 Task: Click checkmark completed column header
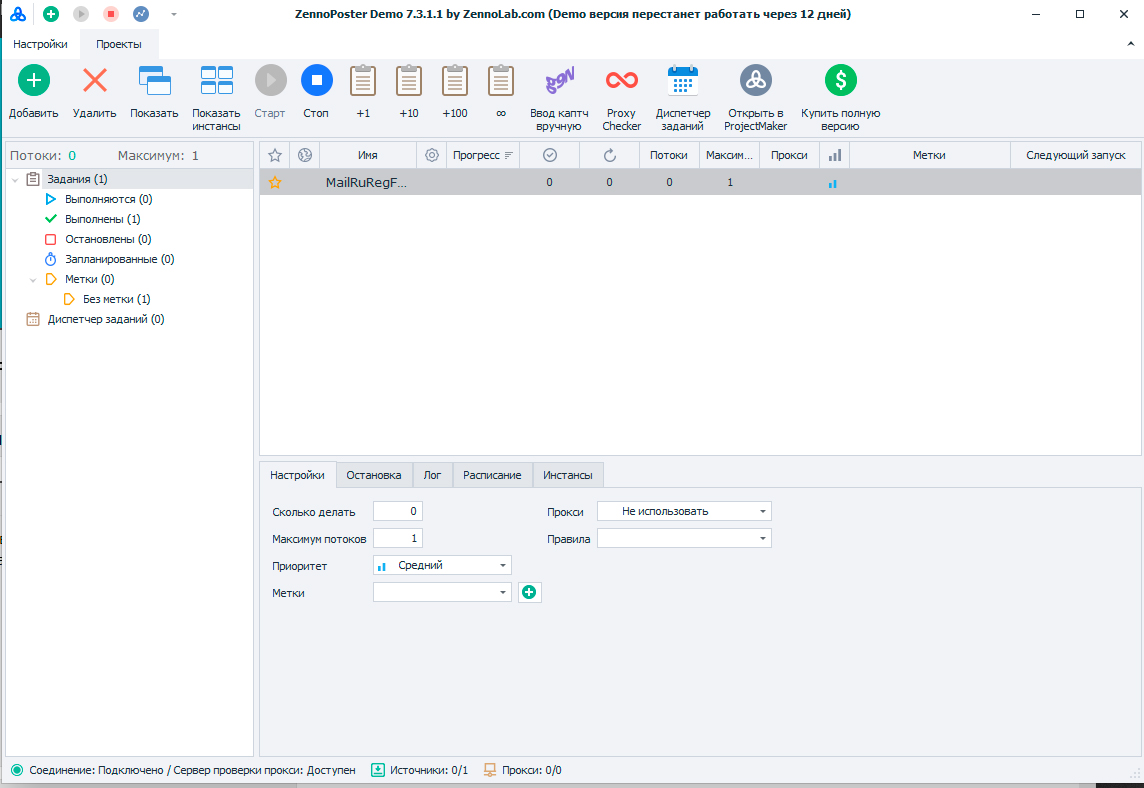[550, 155]
